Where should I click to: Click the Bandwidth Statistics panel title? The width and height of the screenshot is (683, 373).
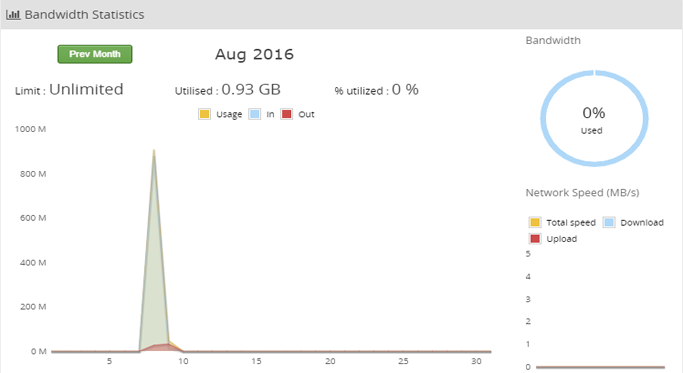pyautogui.click(x=84, y=15)
